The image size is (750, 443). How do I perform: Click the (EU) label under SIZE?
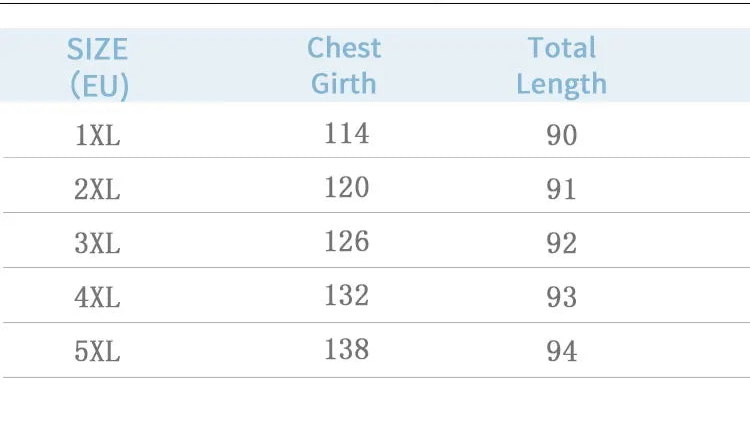point(98,85)
